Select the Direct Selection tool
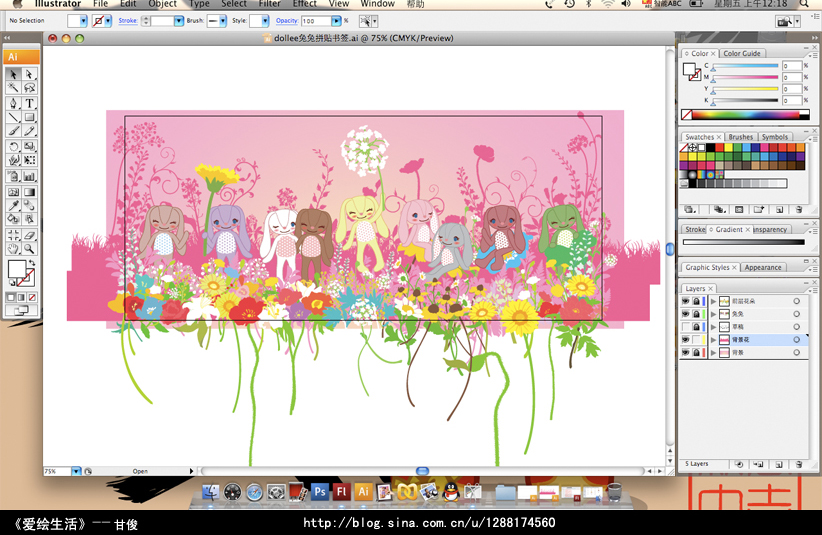Screen dimensions: 822x535 coord(29,74)
